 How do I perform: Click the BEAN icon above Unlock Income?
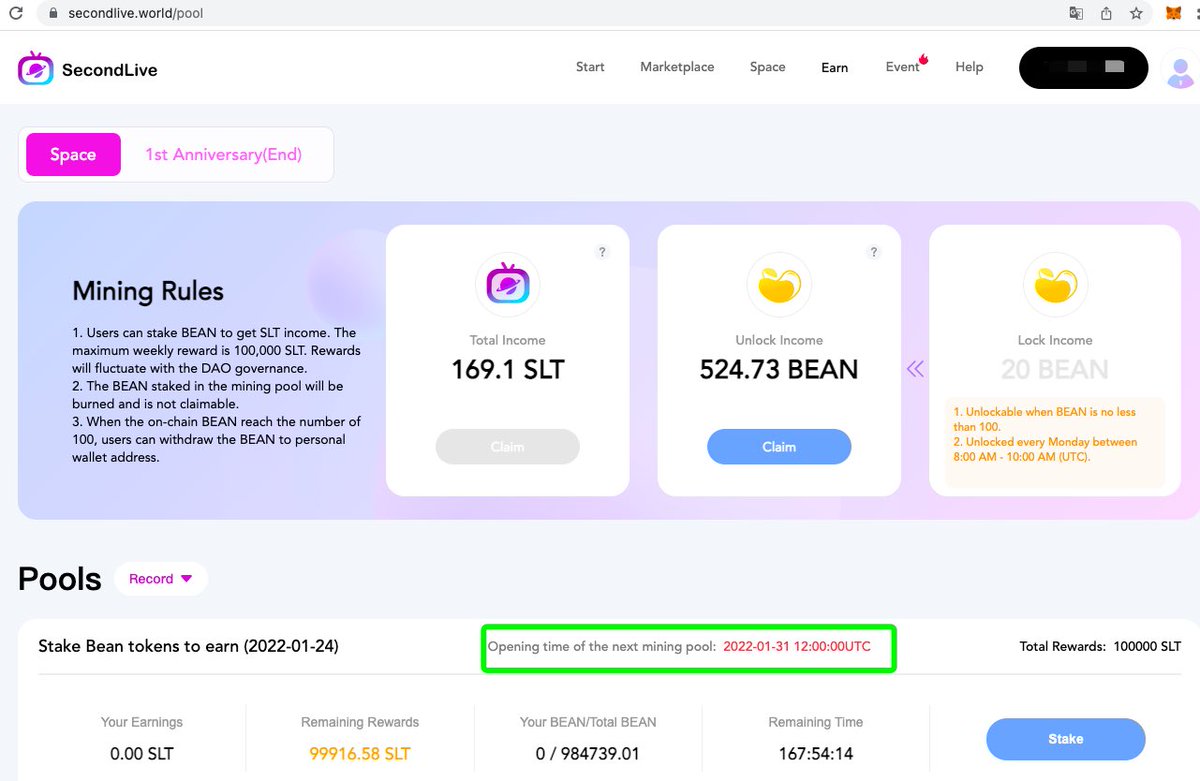tap(779, 284)
